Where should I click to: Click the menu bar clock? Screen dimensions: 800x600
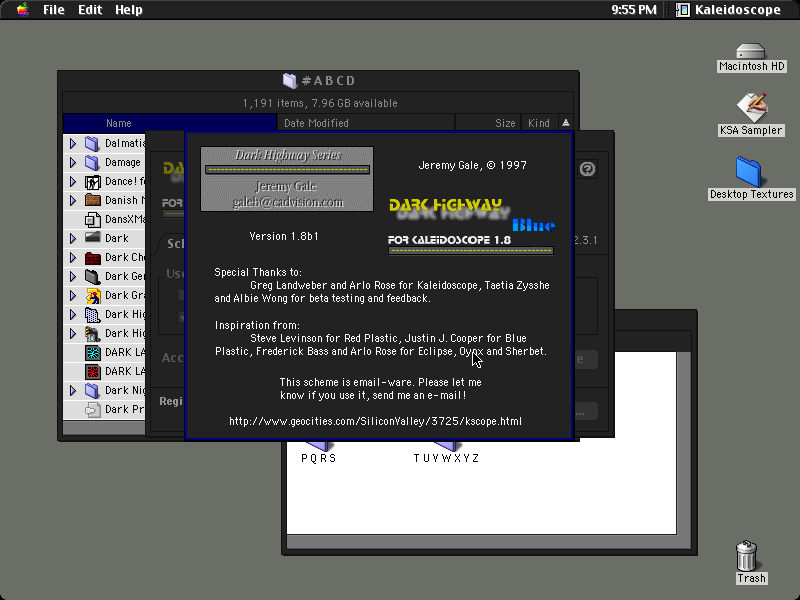tap(634, 10)
